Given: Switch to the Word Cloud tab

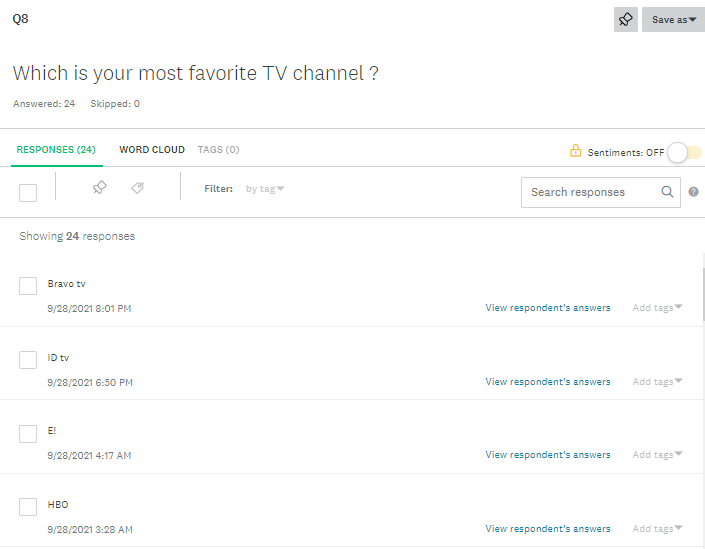Looking at the screenshot, I should click(152, 150).
